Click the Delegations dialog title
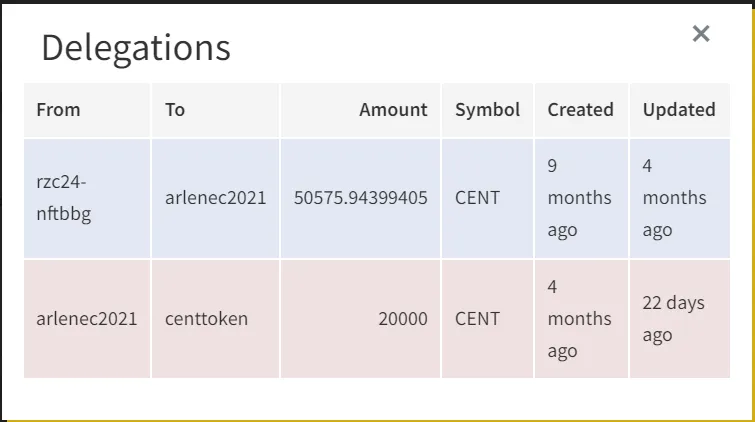 point(136,48)
